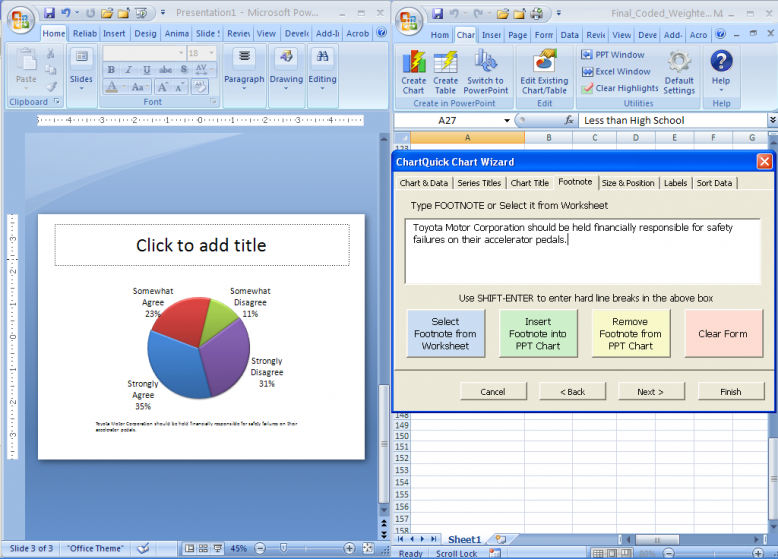Screen dimensions: 778x559
Task: Open the Insert tab in PowerPoint
Action: pos(114,33)
